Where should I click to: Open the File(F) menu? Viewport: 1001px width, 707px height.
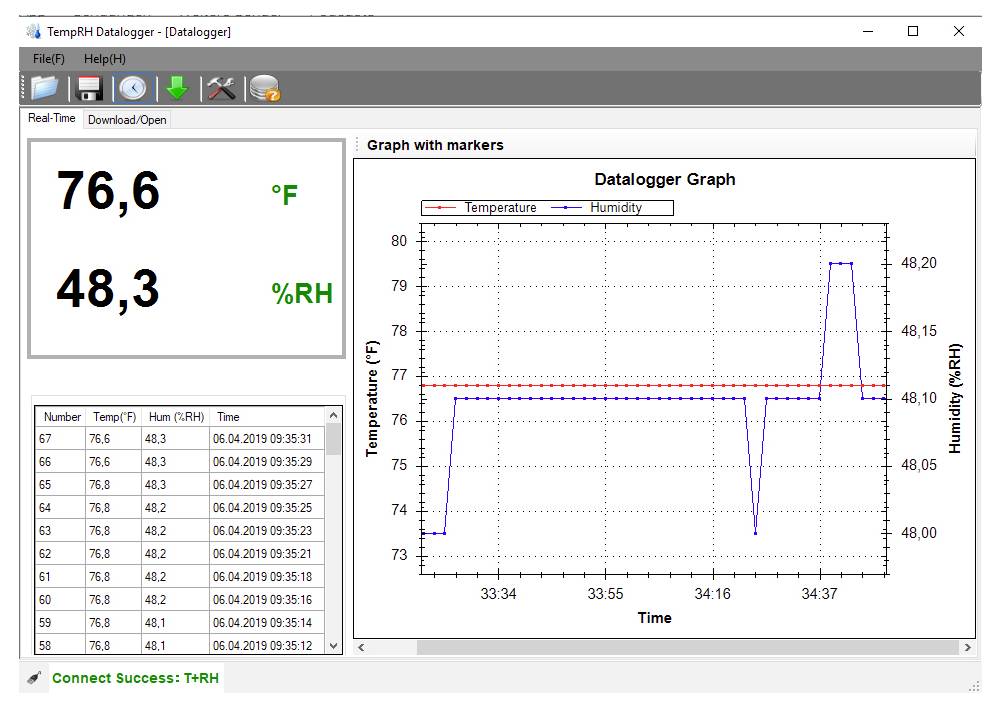tap(49, 59)
